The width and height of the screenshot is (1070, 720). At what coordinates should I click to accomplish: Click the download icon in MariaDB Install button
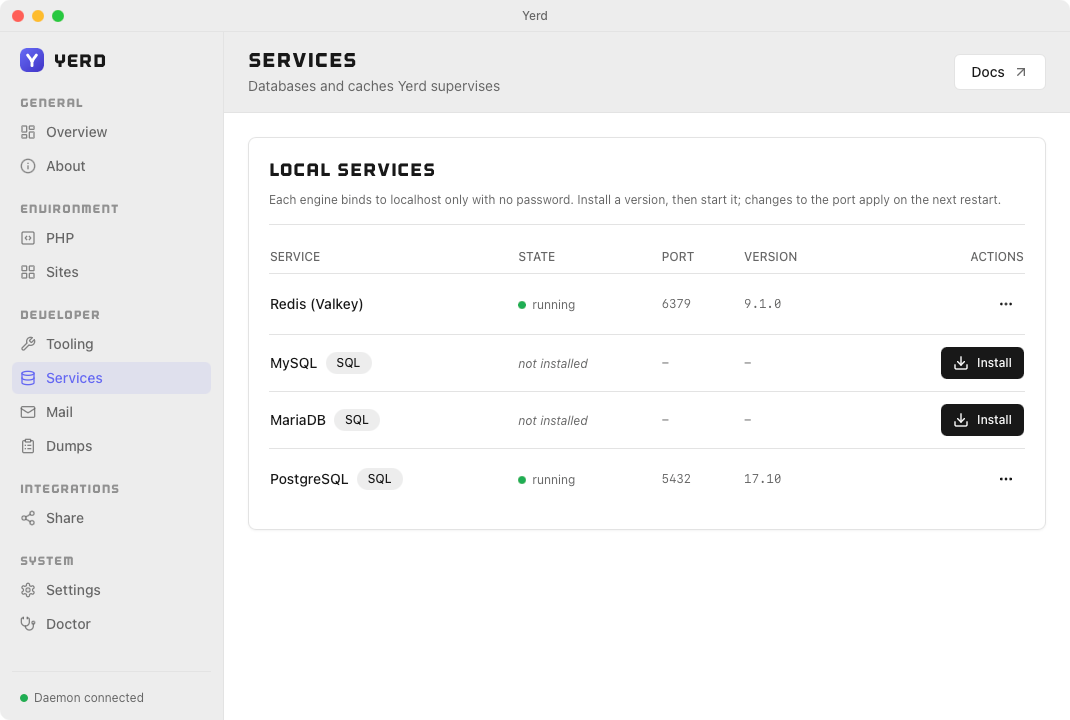click(x=961, y=420)
